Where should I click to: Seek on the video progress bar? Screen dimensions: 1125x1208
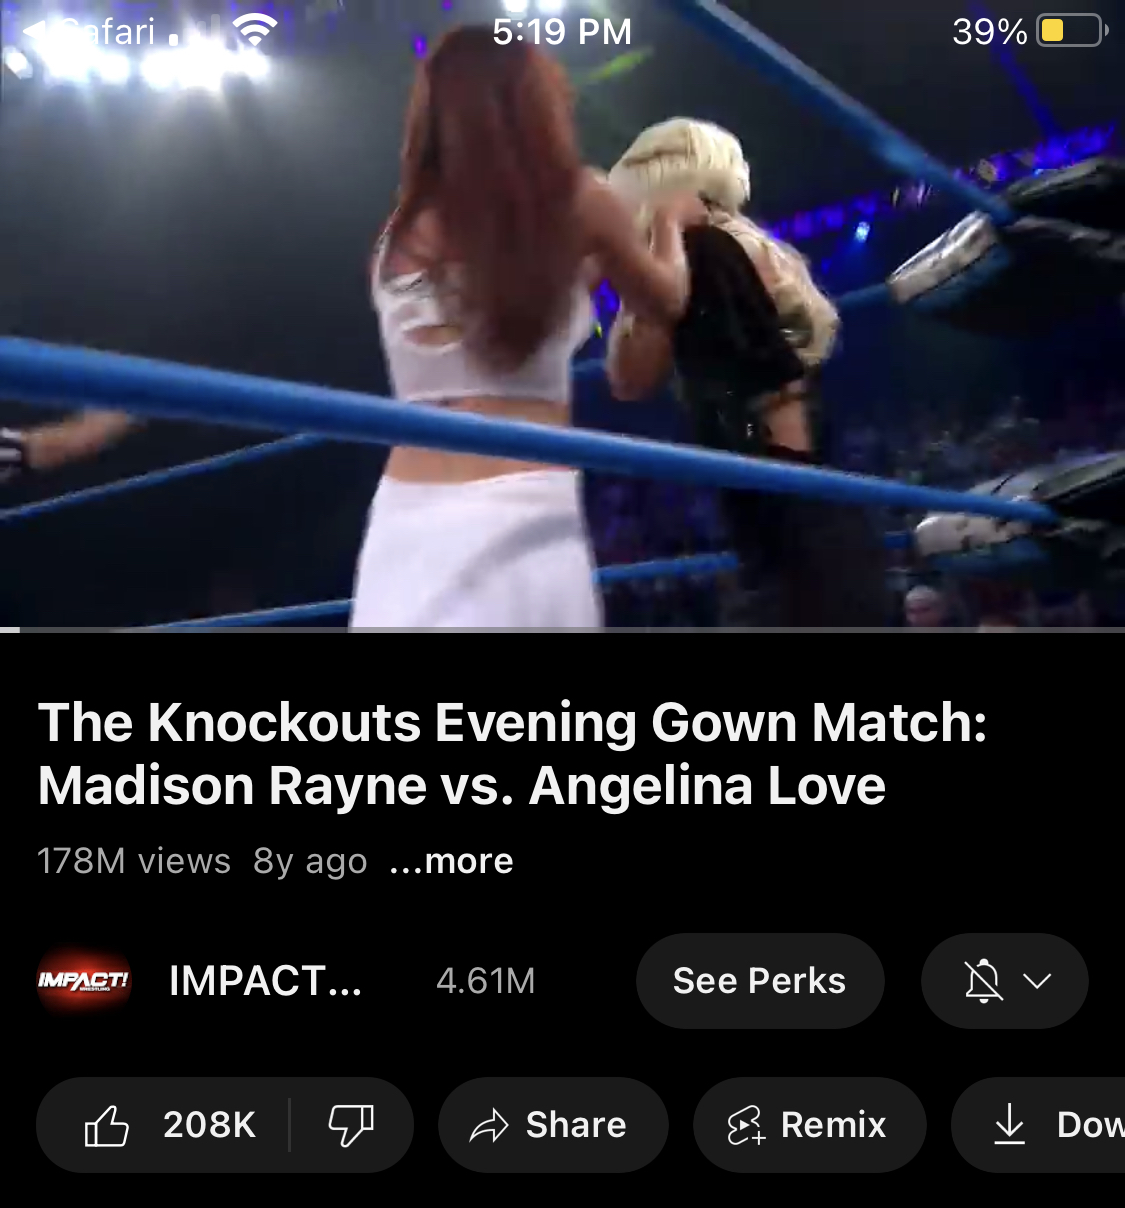tap(562, 630)
